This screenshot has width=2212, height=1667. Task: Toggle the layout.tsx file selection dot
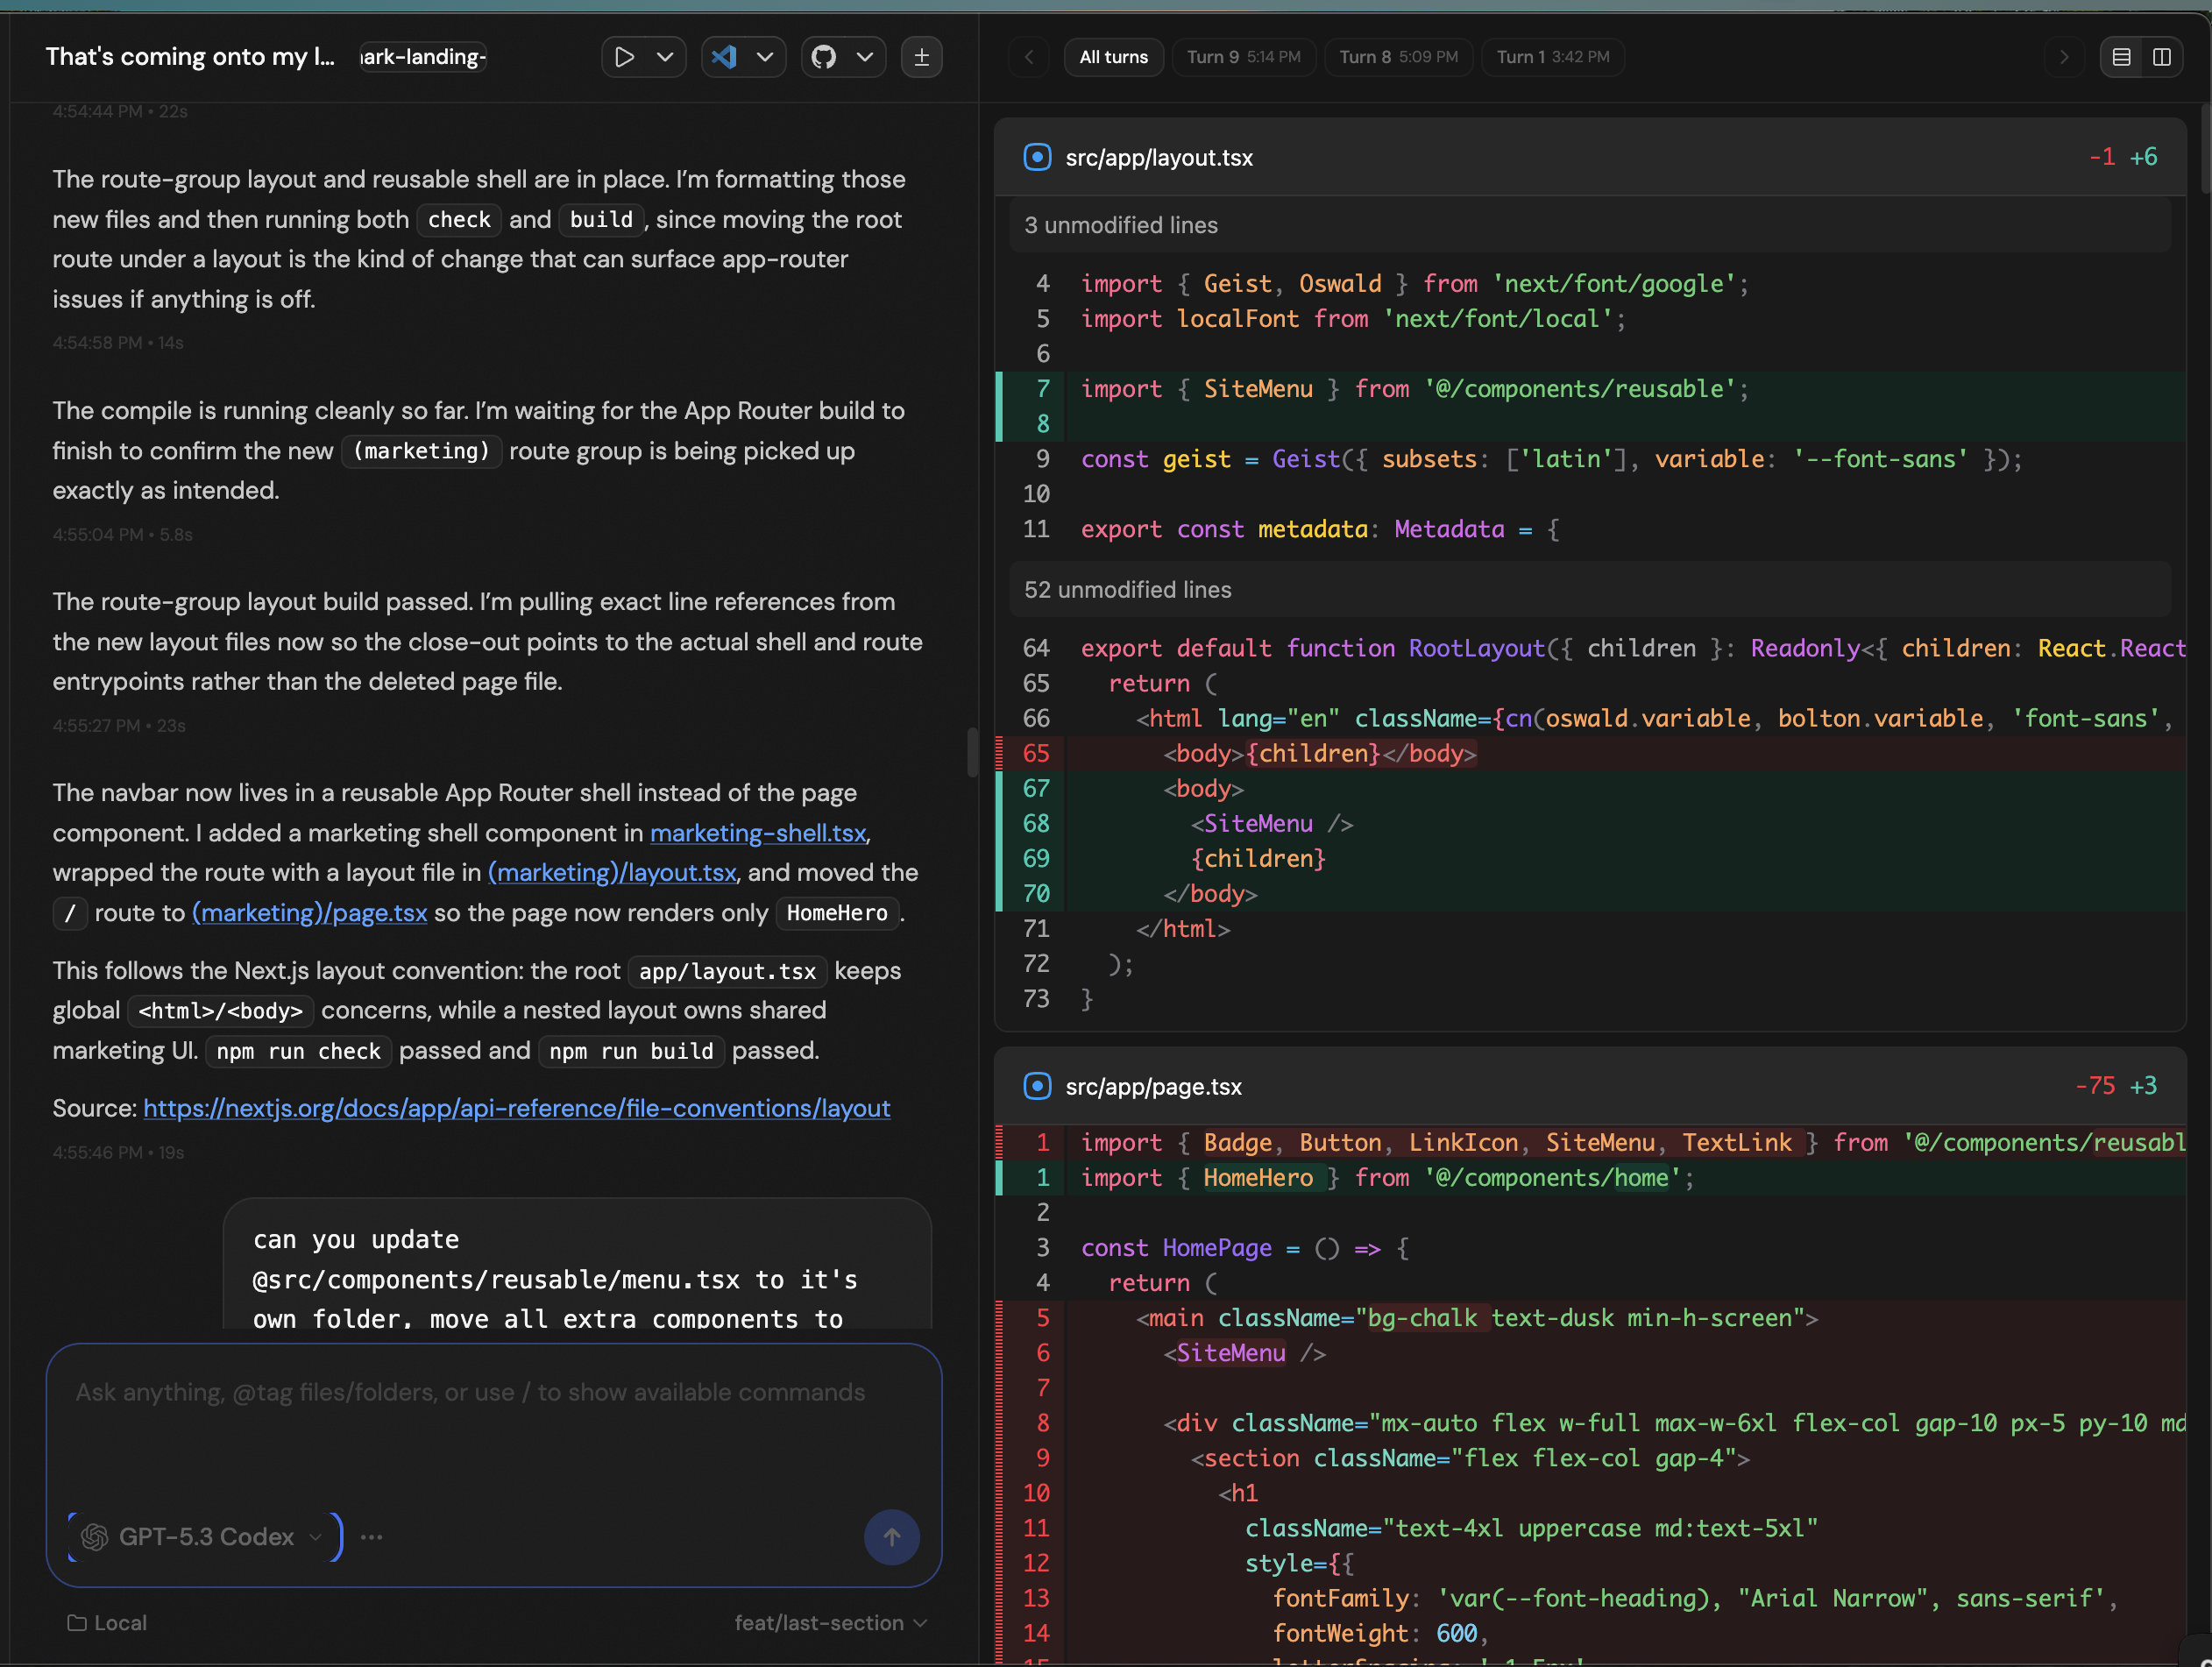[x=1037, y=157]
